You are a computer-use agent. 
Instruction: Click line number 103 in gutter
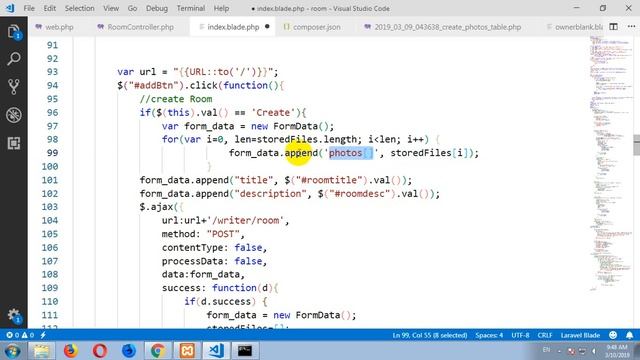[x=49, y=207]
